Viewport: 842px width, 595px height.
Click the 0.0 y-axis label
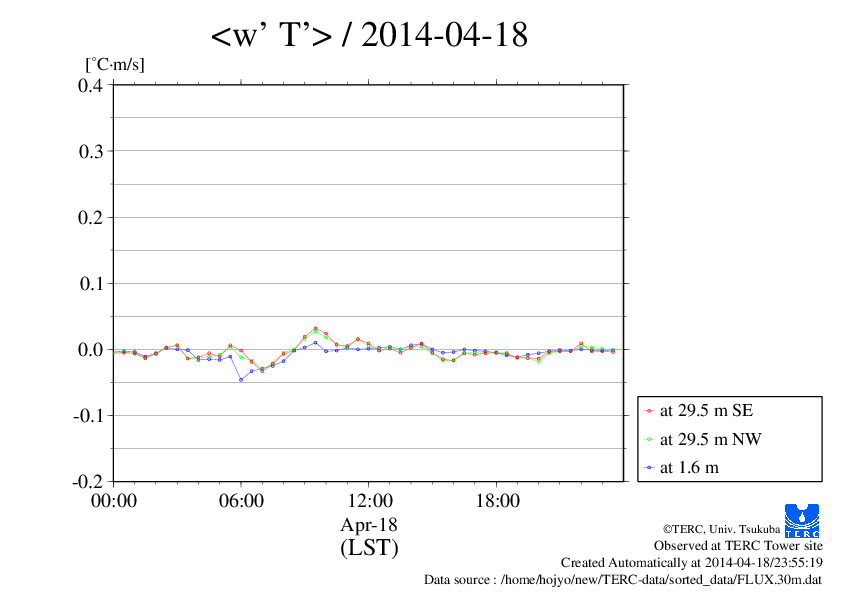(91, 350)
